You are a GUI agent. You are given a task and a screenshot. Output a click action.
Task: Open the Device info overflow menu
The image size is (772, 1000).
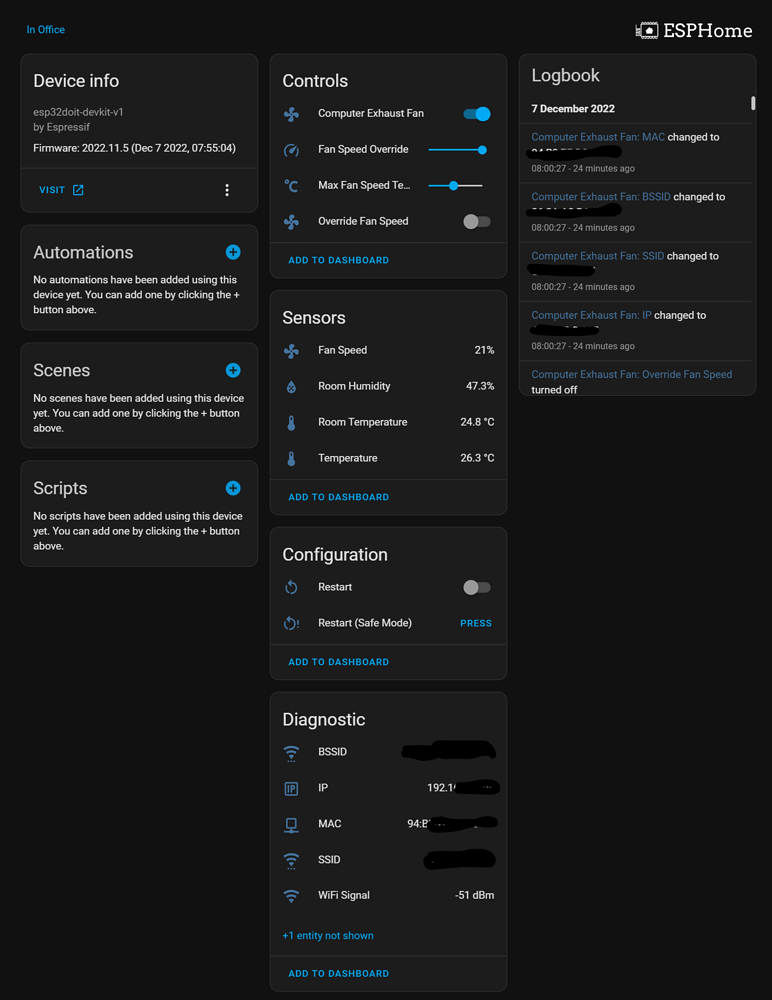(227, 190)
